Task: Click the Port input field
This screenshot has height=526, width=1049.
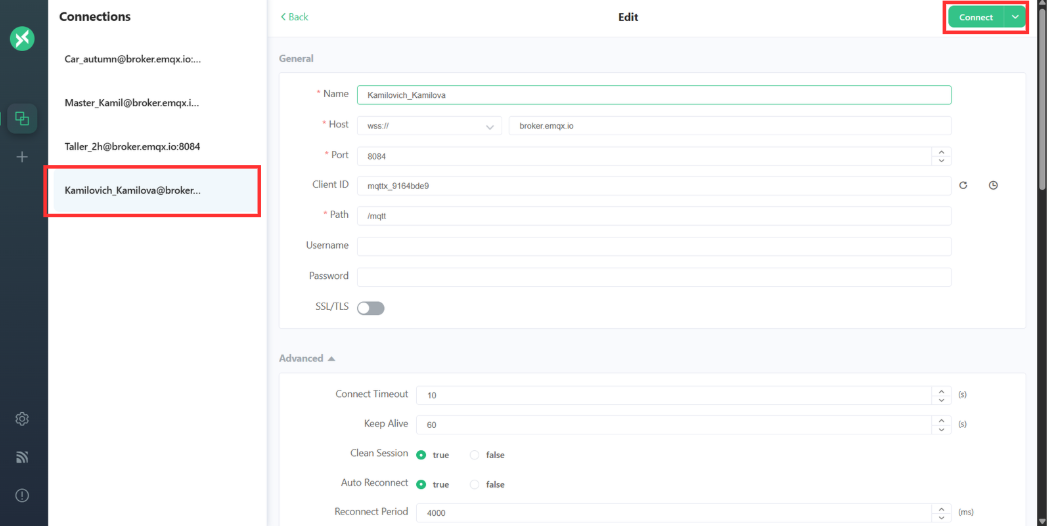Action: coord(644,156)
